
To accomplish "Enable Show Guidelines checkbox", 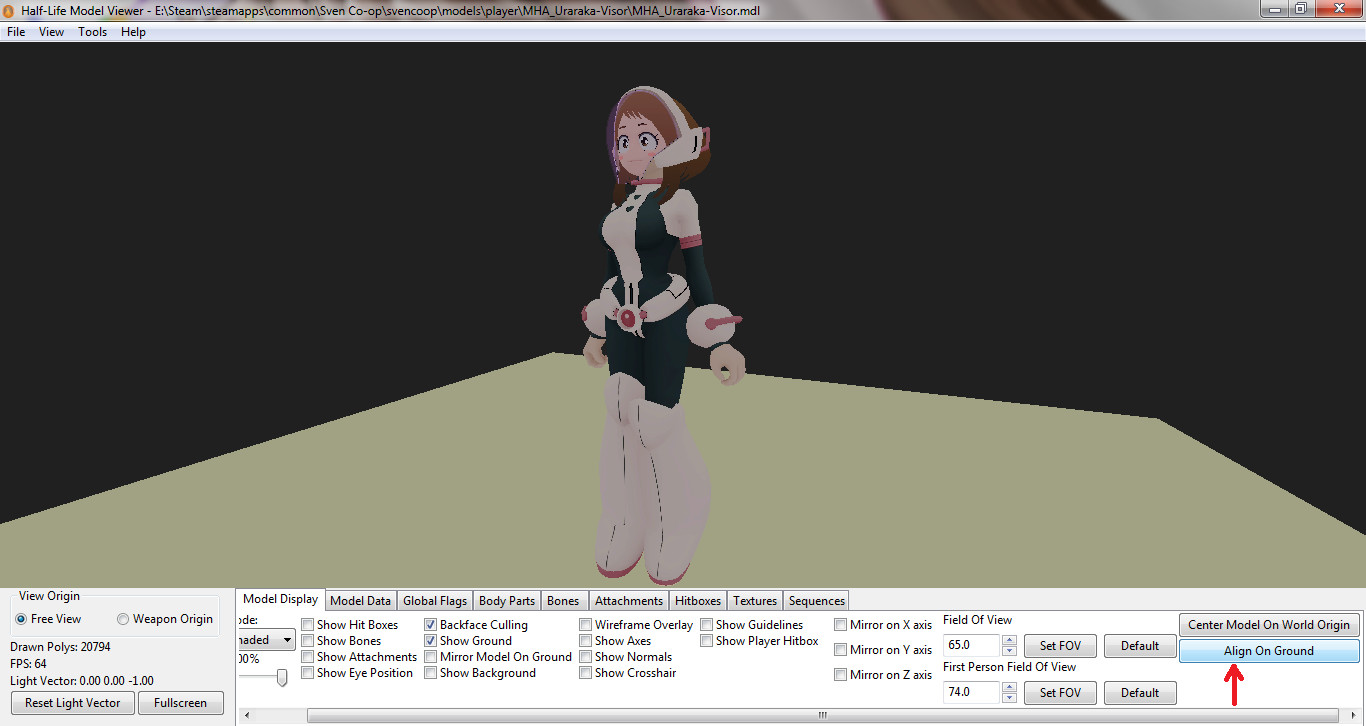I will (x=707, y=625).
